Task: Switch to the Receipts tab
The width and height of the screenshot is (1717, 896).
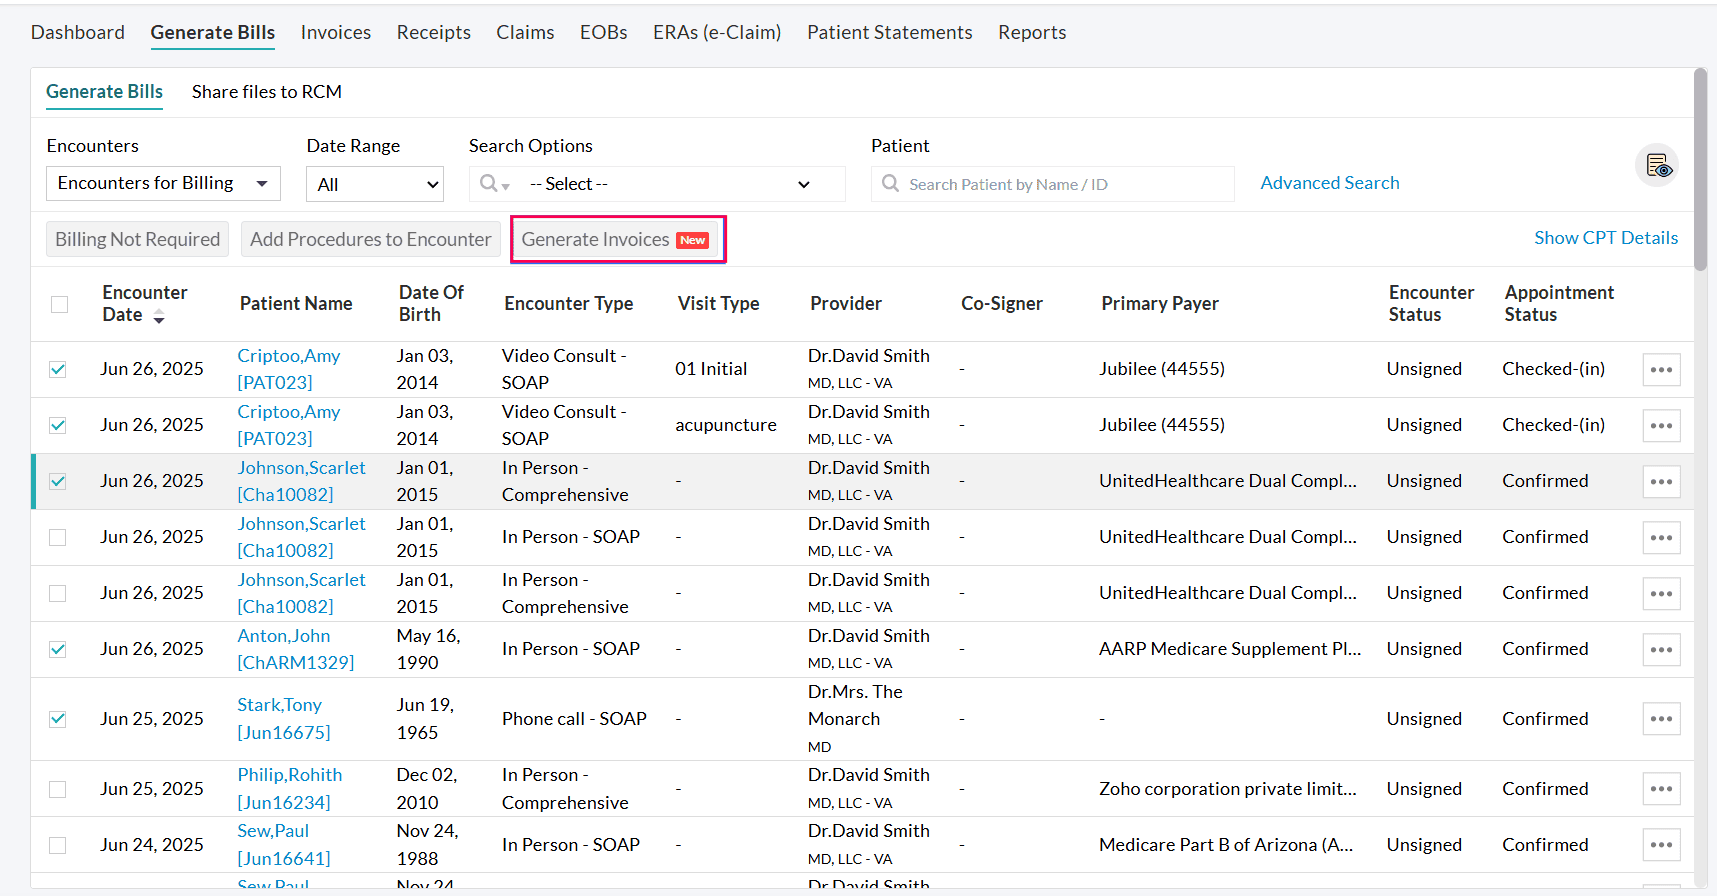Action: pyautogui.click(x=434, y=32)
